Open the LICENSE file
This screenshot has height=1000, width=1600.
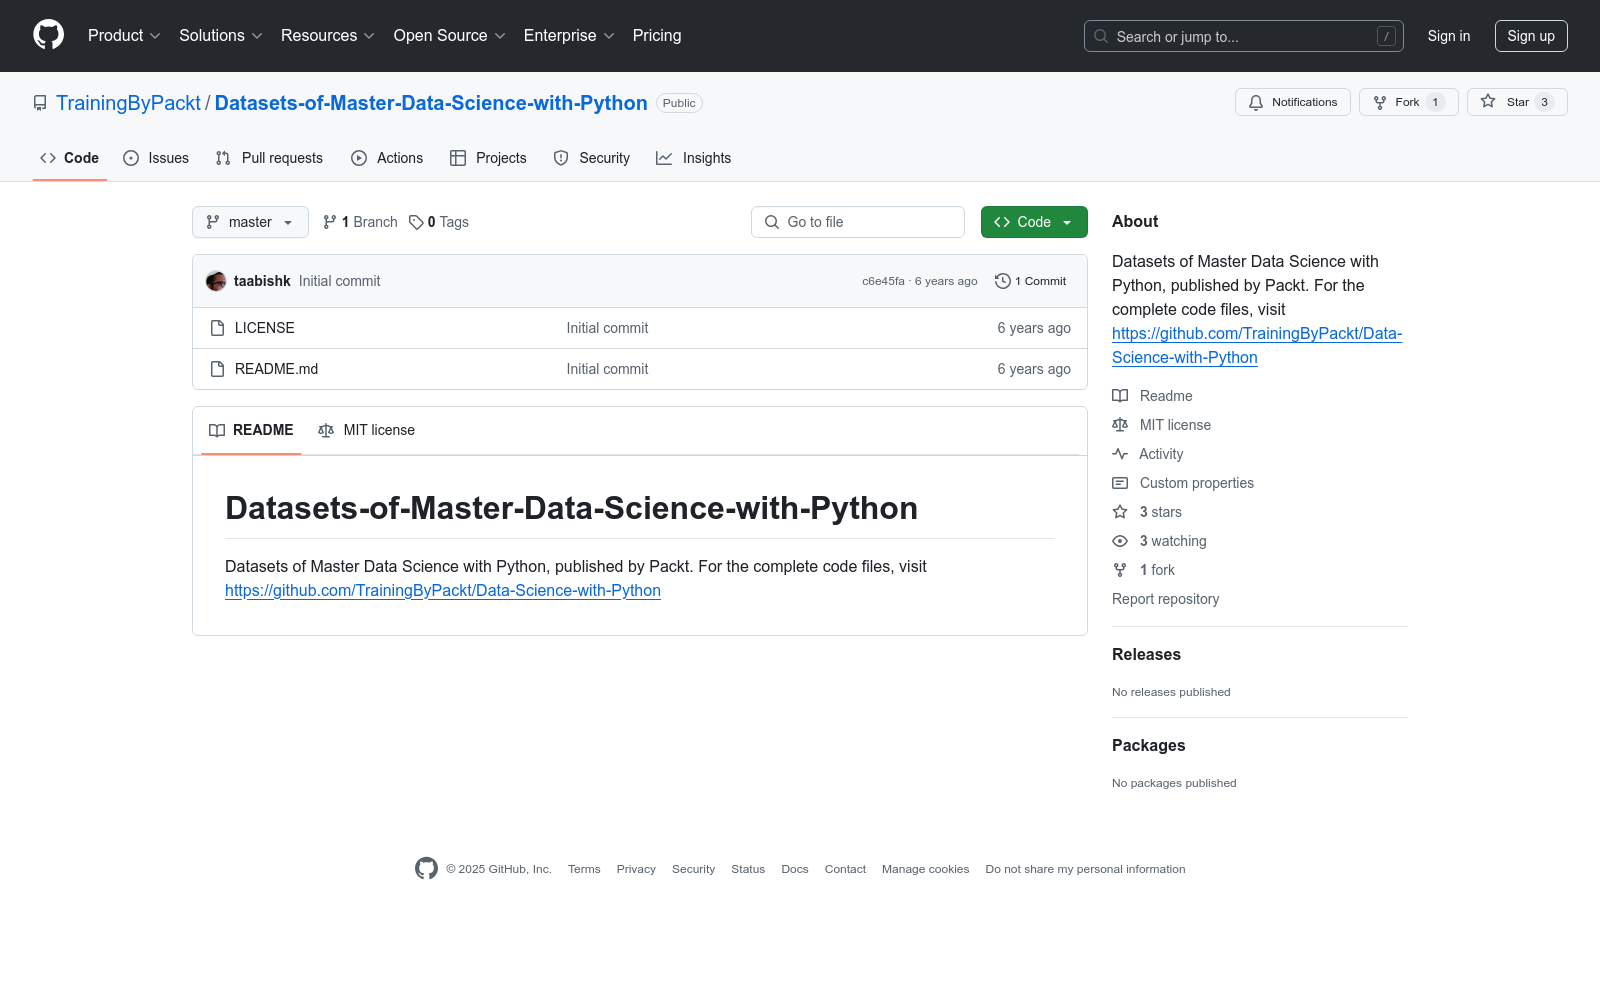265,328
